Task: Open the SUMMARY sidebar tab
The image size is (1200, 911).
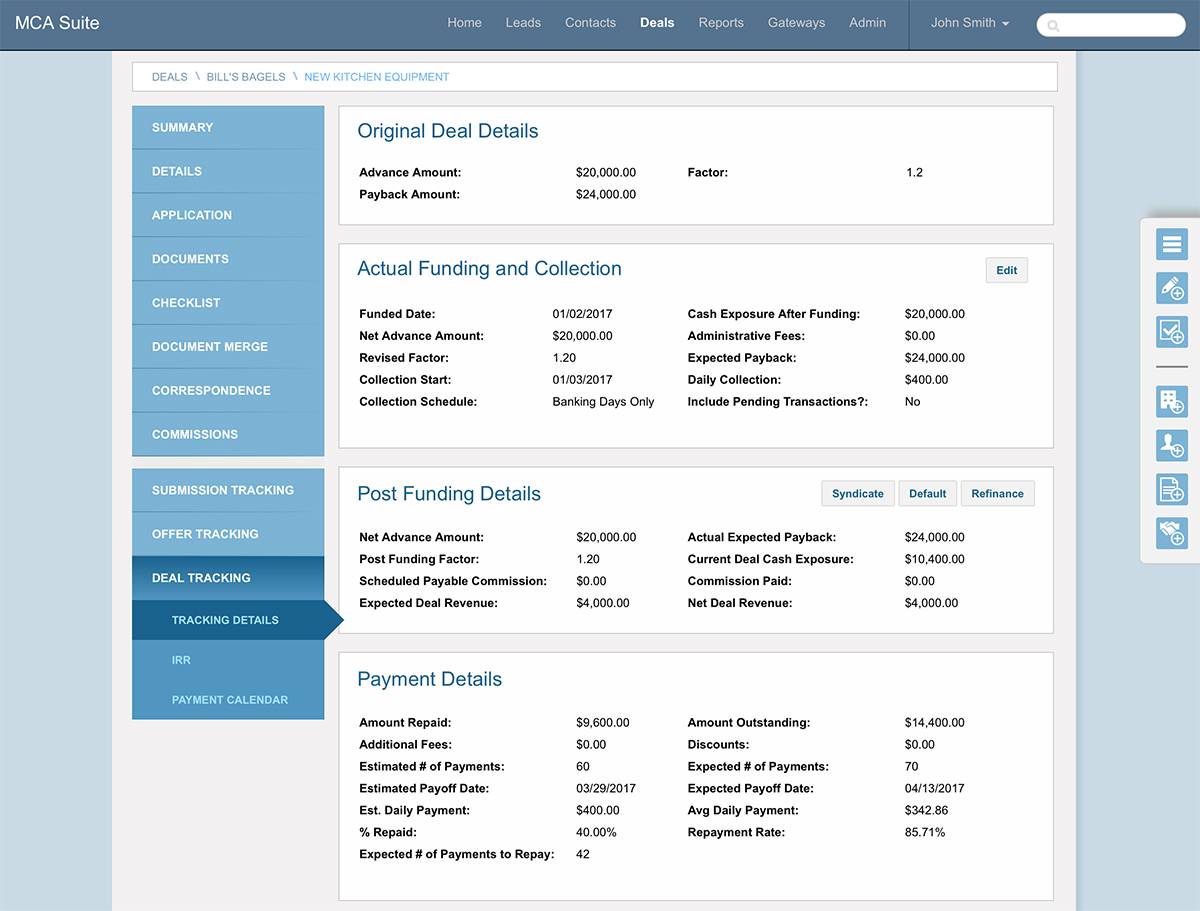Action: pyautogui.click(x=228, y=128)
